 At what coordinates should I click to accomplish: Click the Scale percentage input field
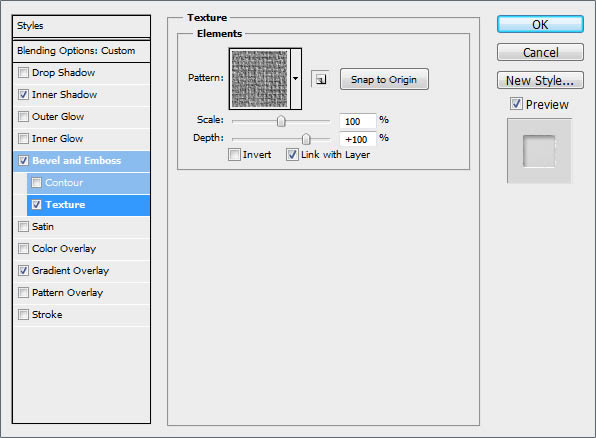pos(357,121)
